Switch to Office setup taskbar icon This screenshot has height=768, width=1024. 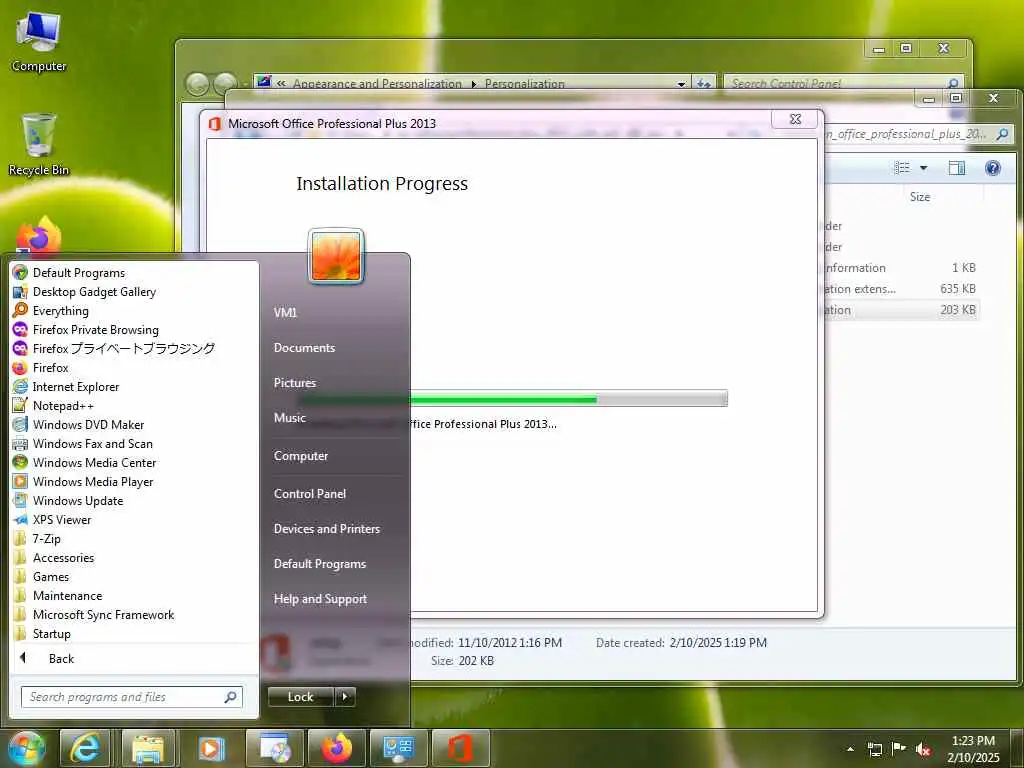(460, 748)
